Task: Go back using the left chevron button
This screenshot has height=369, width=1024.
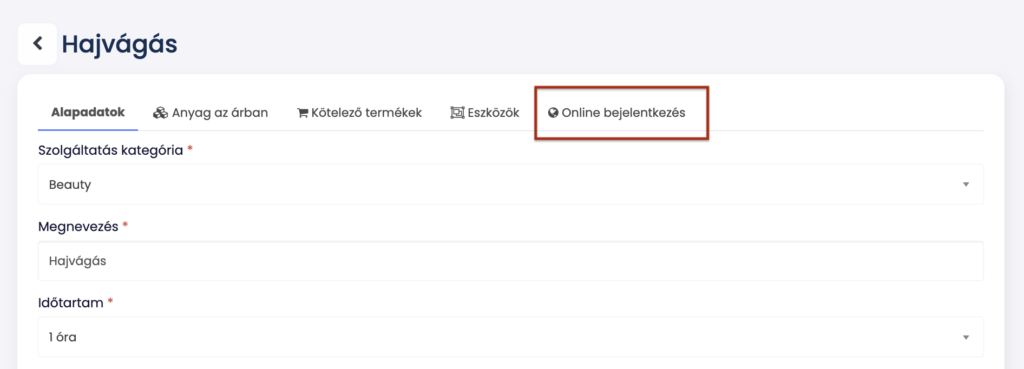Action: (x=37, y=44)
